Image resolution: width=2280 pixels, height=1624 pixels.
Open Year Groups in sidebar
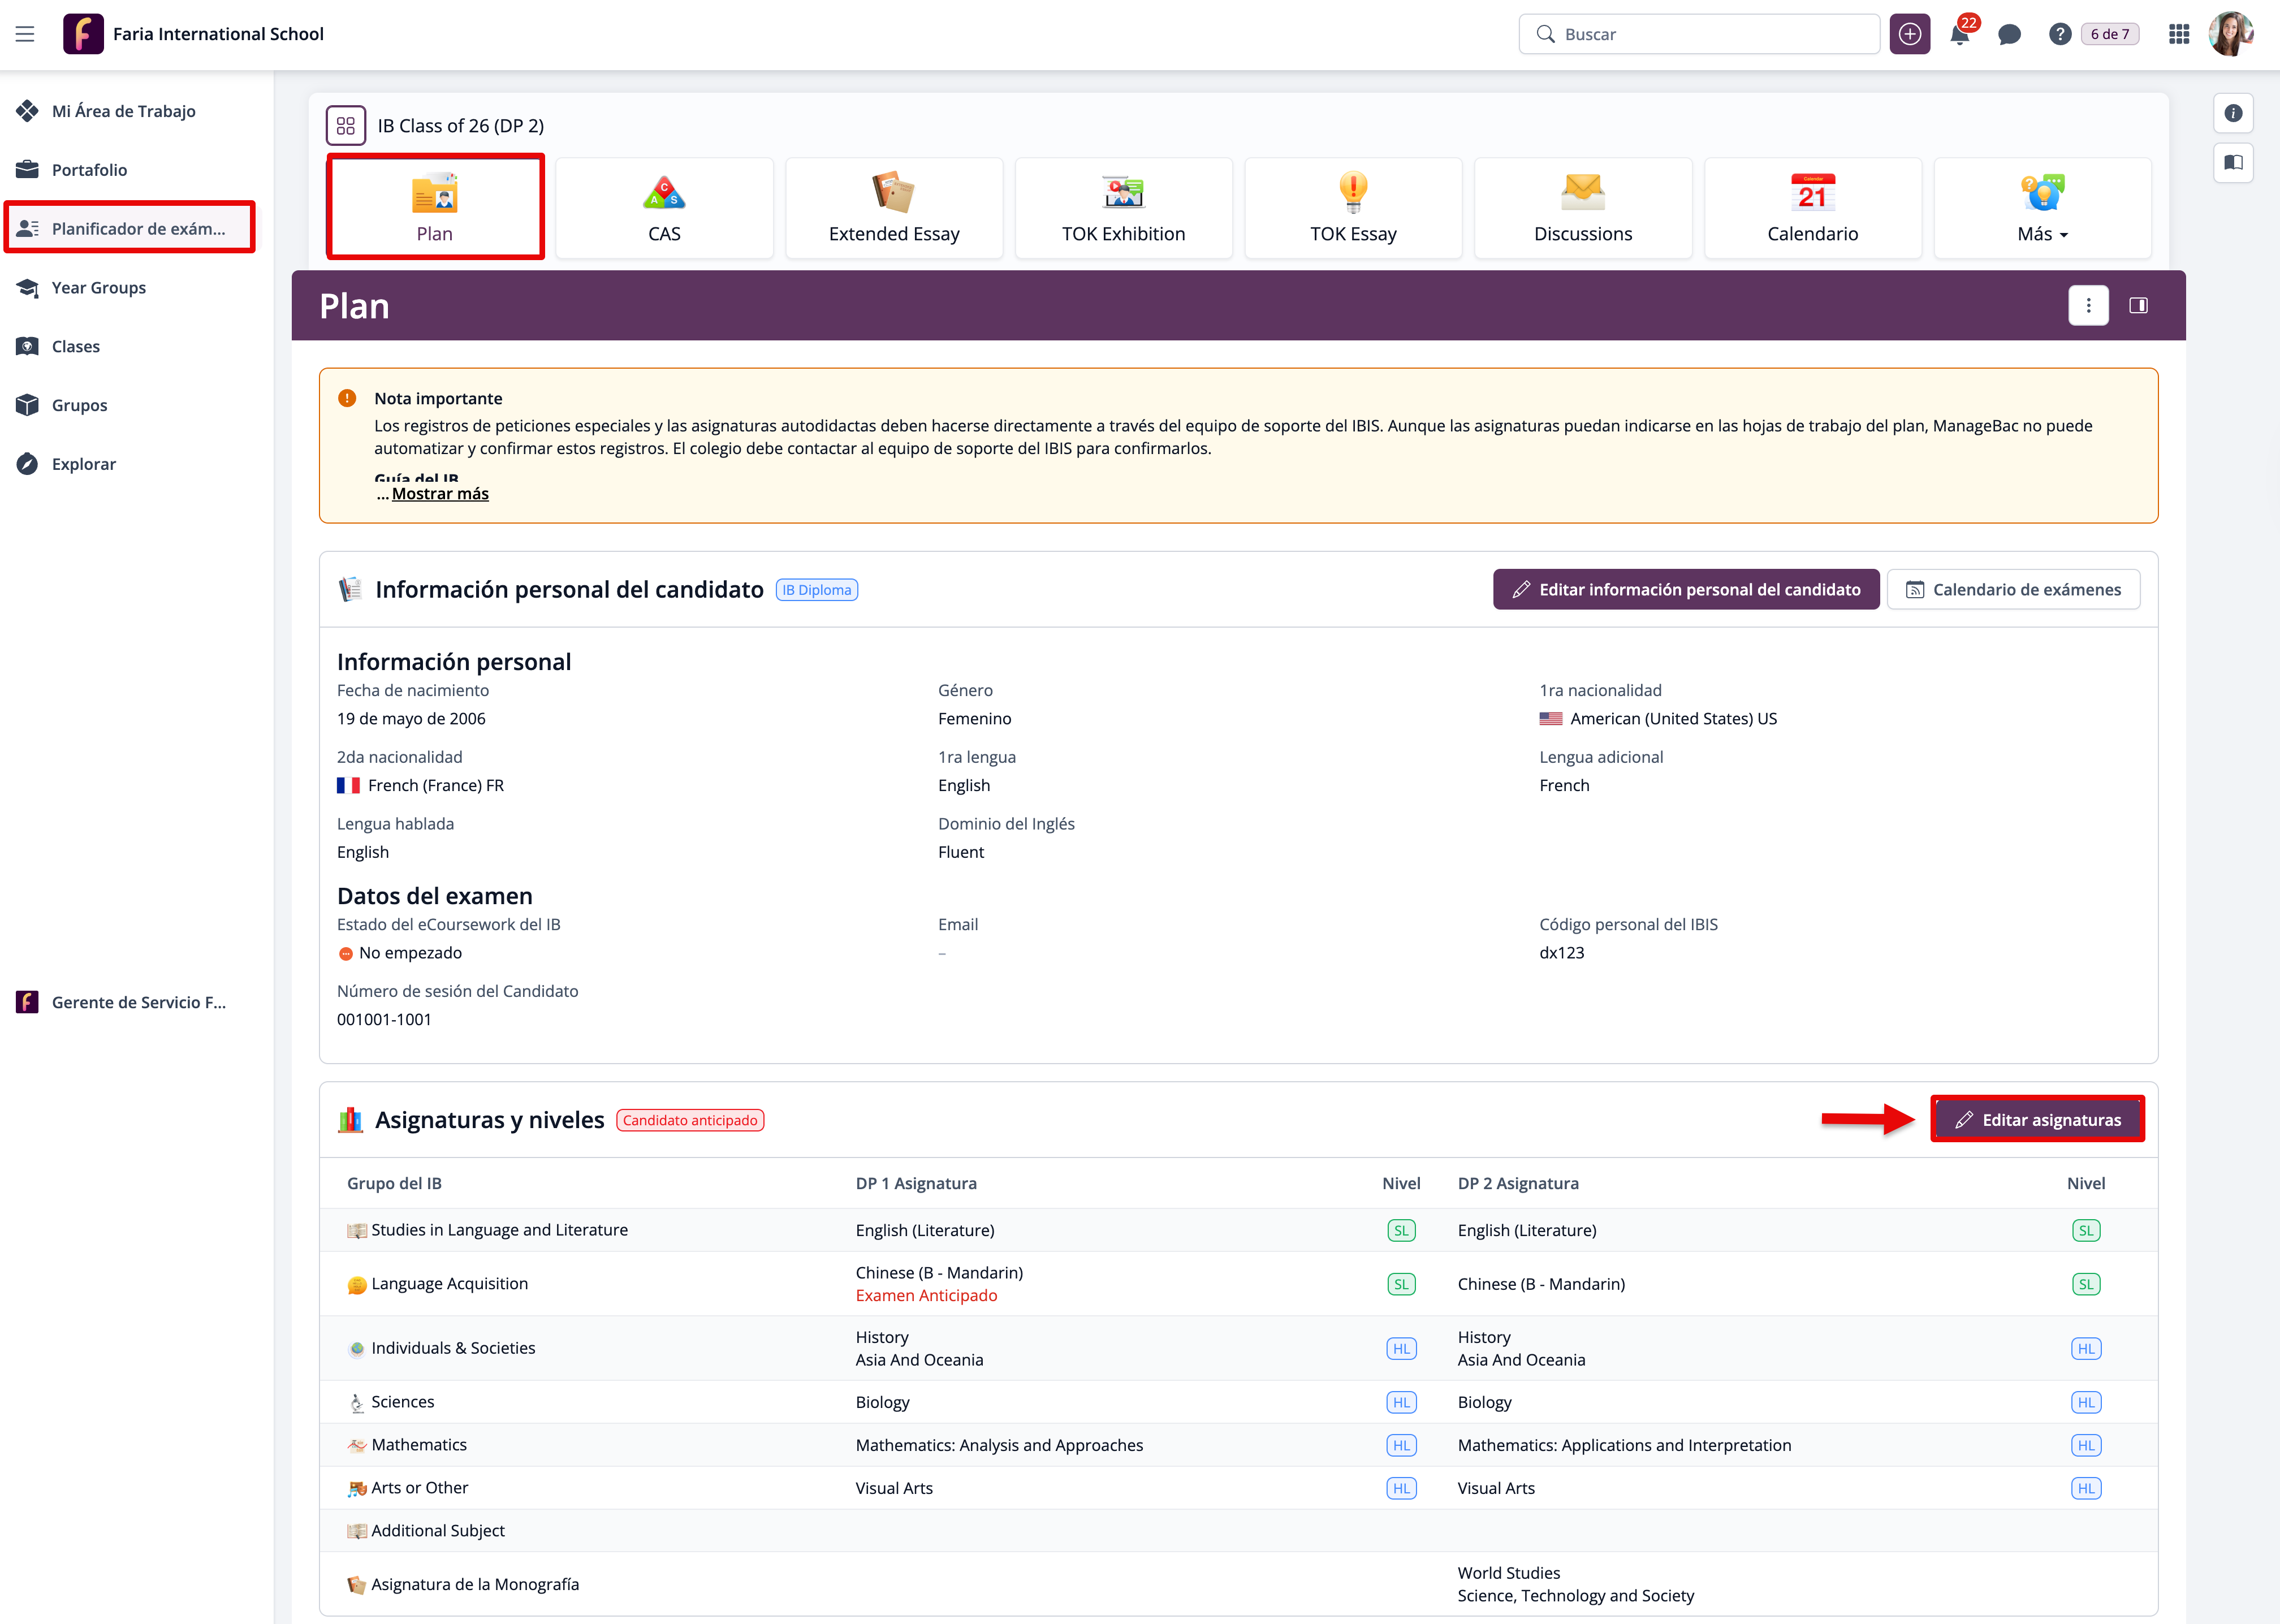(99, 288)
